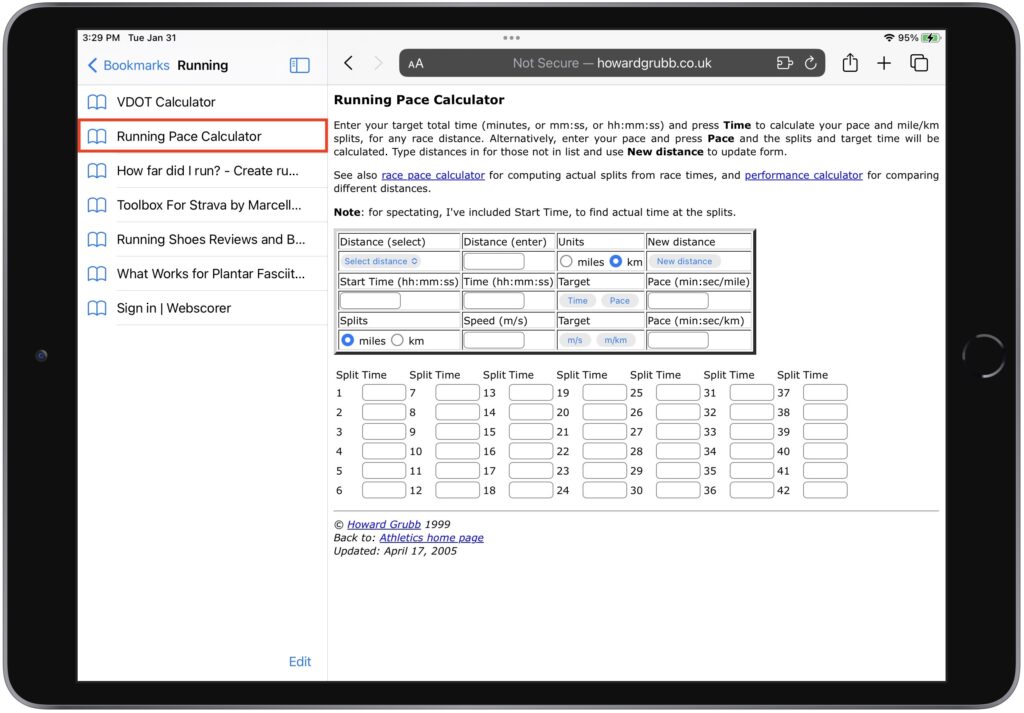Tap book icon beside Running Pace Calculator
Screen dimensions: 1024x713
point(97,136)
